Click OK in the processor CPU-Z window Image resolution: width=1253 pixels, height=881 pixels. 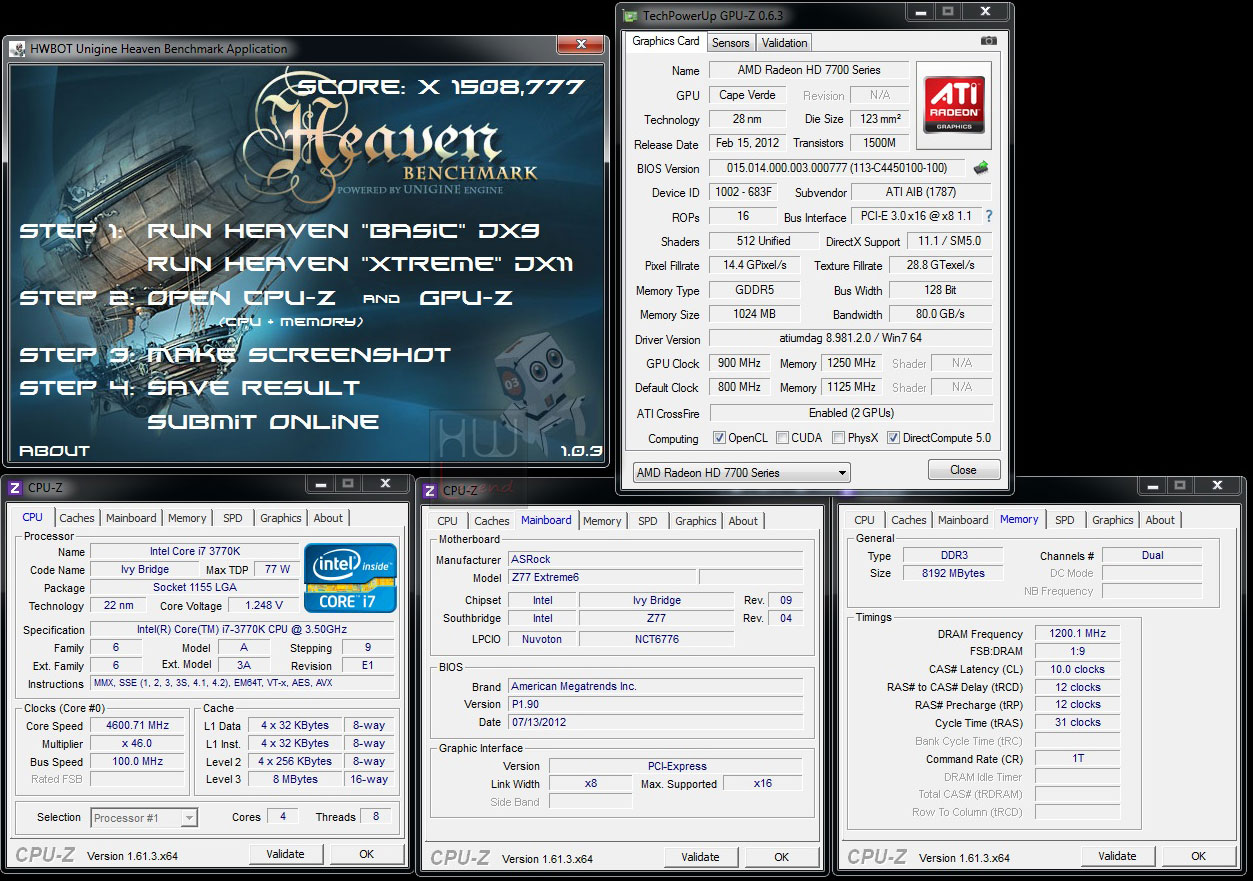coord(367,854)
